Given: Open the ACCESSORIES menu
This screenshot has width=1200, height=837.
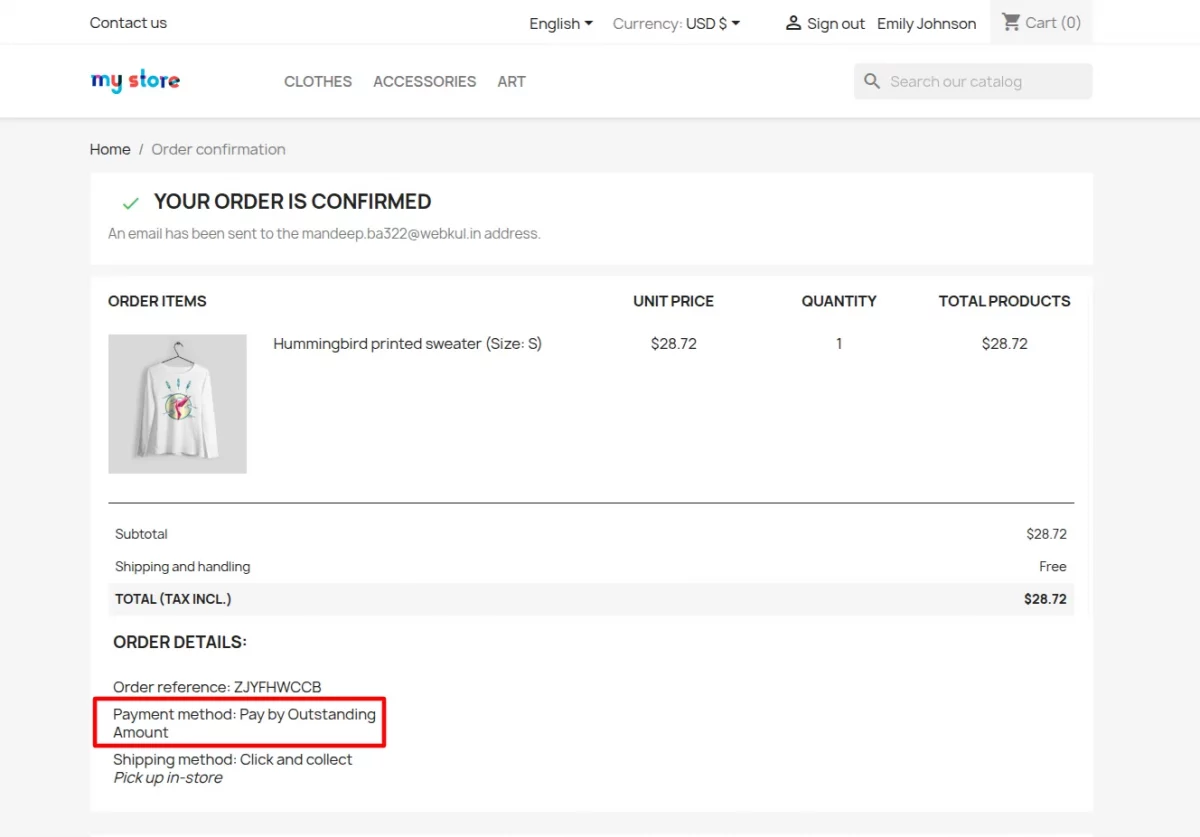Looking at the screenshot, I should click(x=424, y=81).
